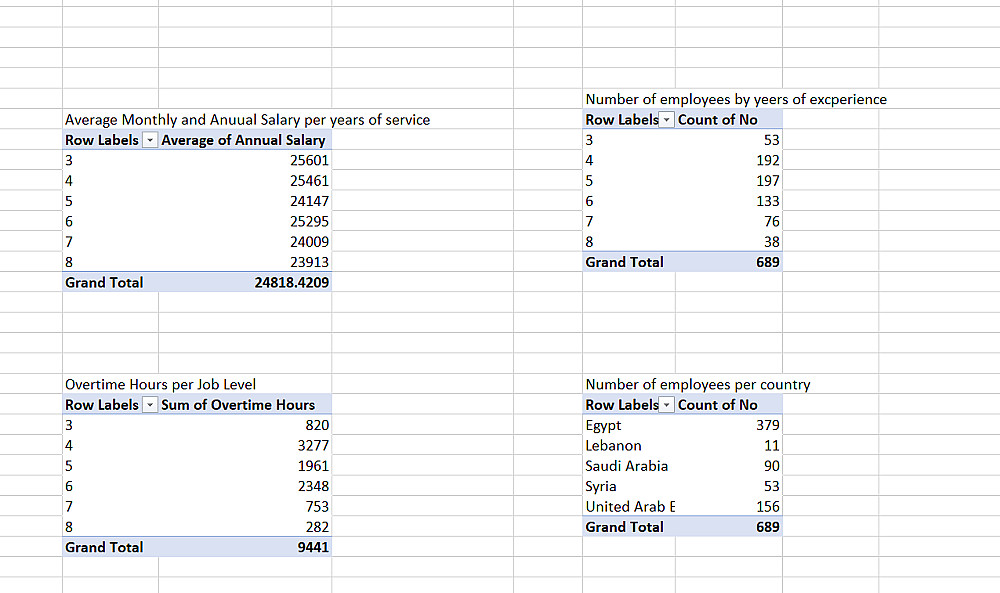
Task: Click the Egypt row label cell
Action: point(629,425)
